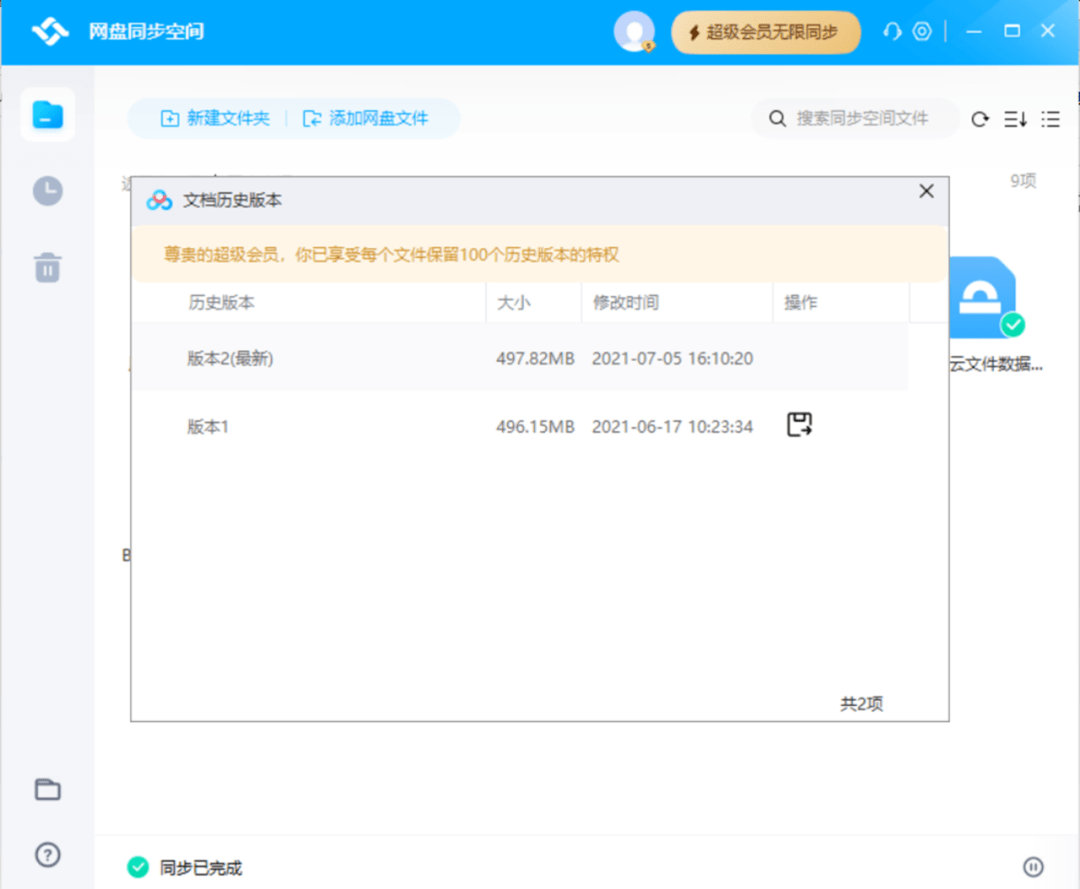Image resolution: width=1080 pixels, height=889 pixels.
Task: Toggle list view mode icon
Action: tap(1050, 119)
